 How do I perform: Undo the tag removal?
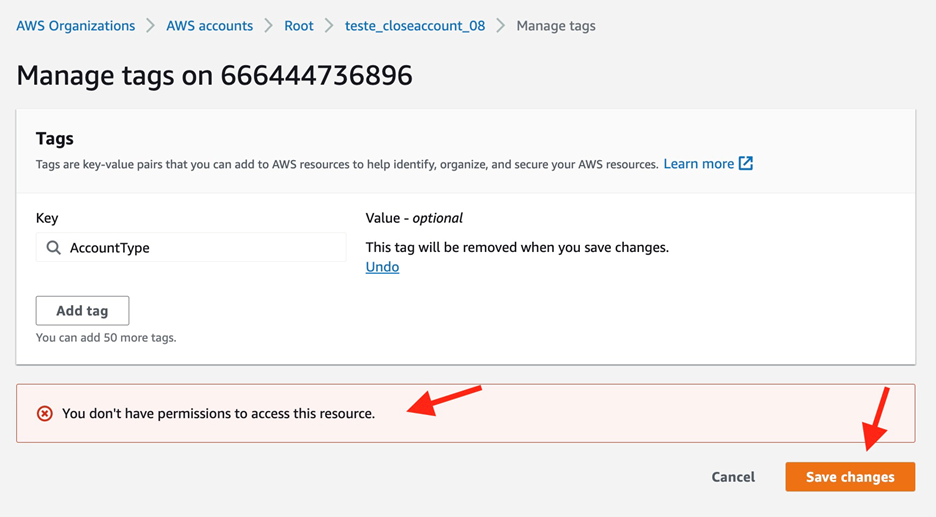(382, 267)
